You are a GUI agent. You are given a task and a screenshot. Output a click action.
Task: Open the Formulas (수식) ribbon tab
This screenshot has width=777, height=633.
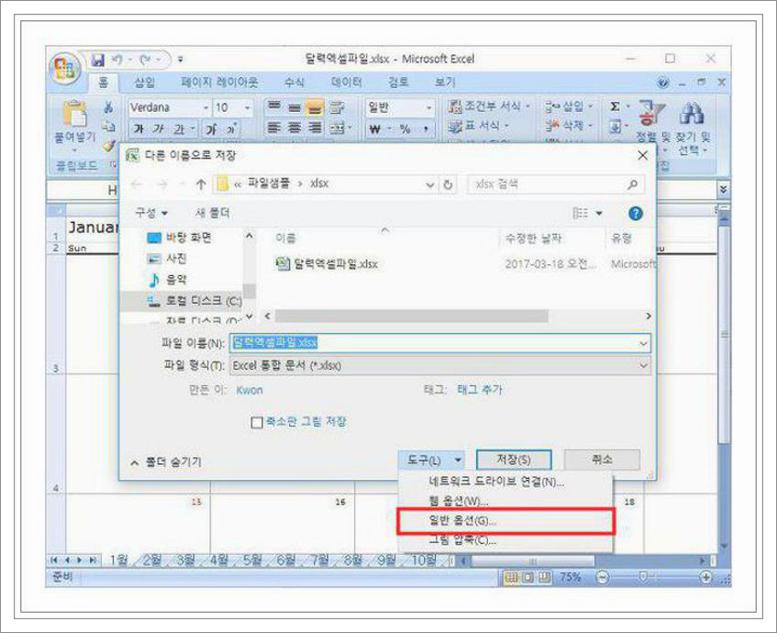(x=294, y=82)
